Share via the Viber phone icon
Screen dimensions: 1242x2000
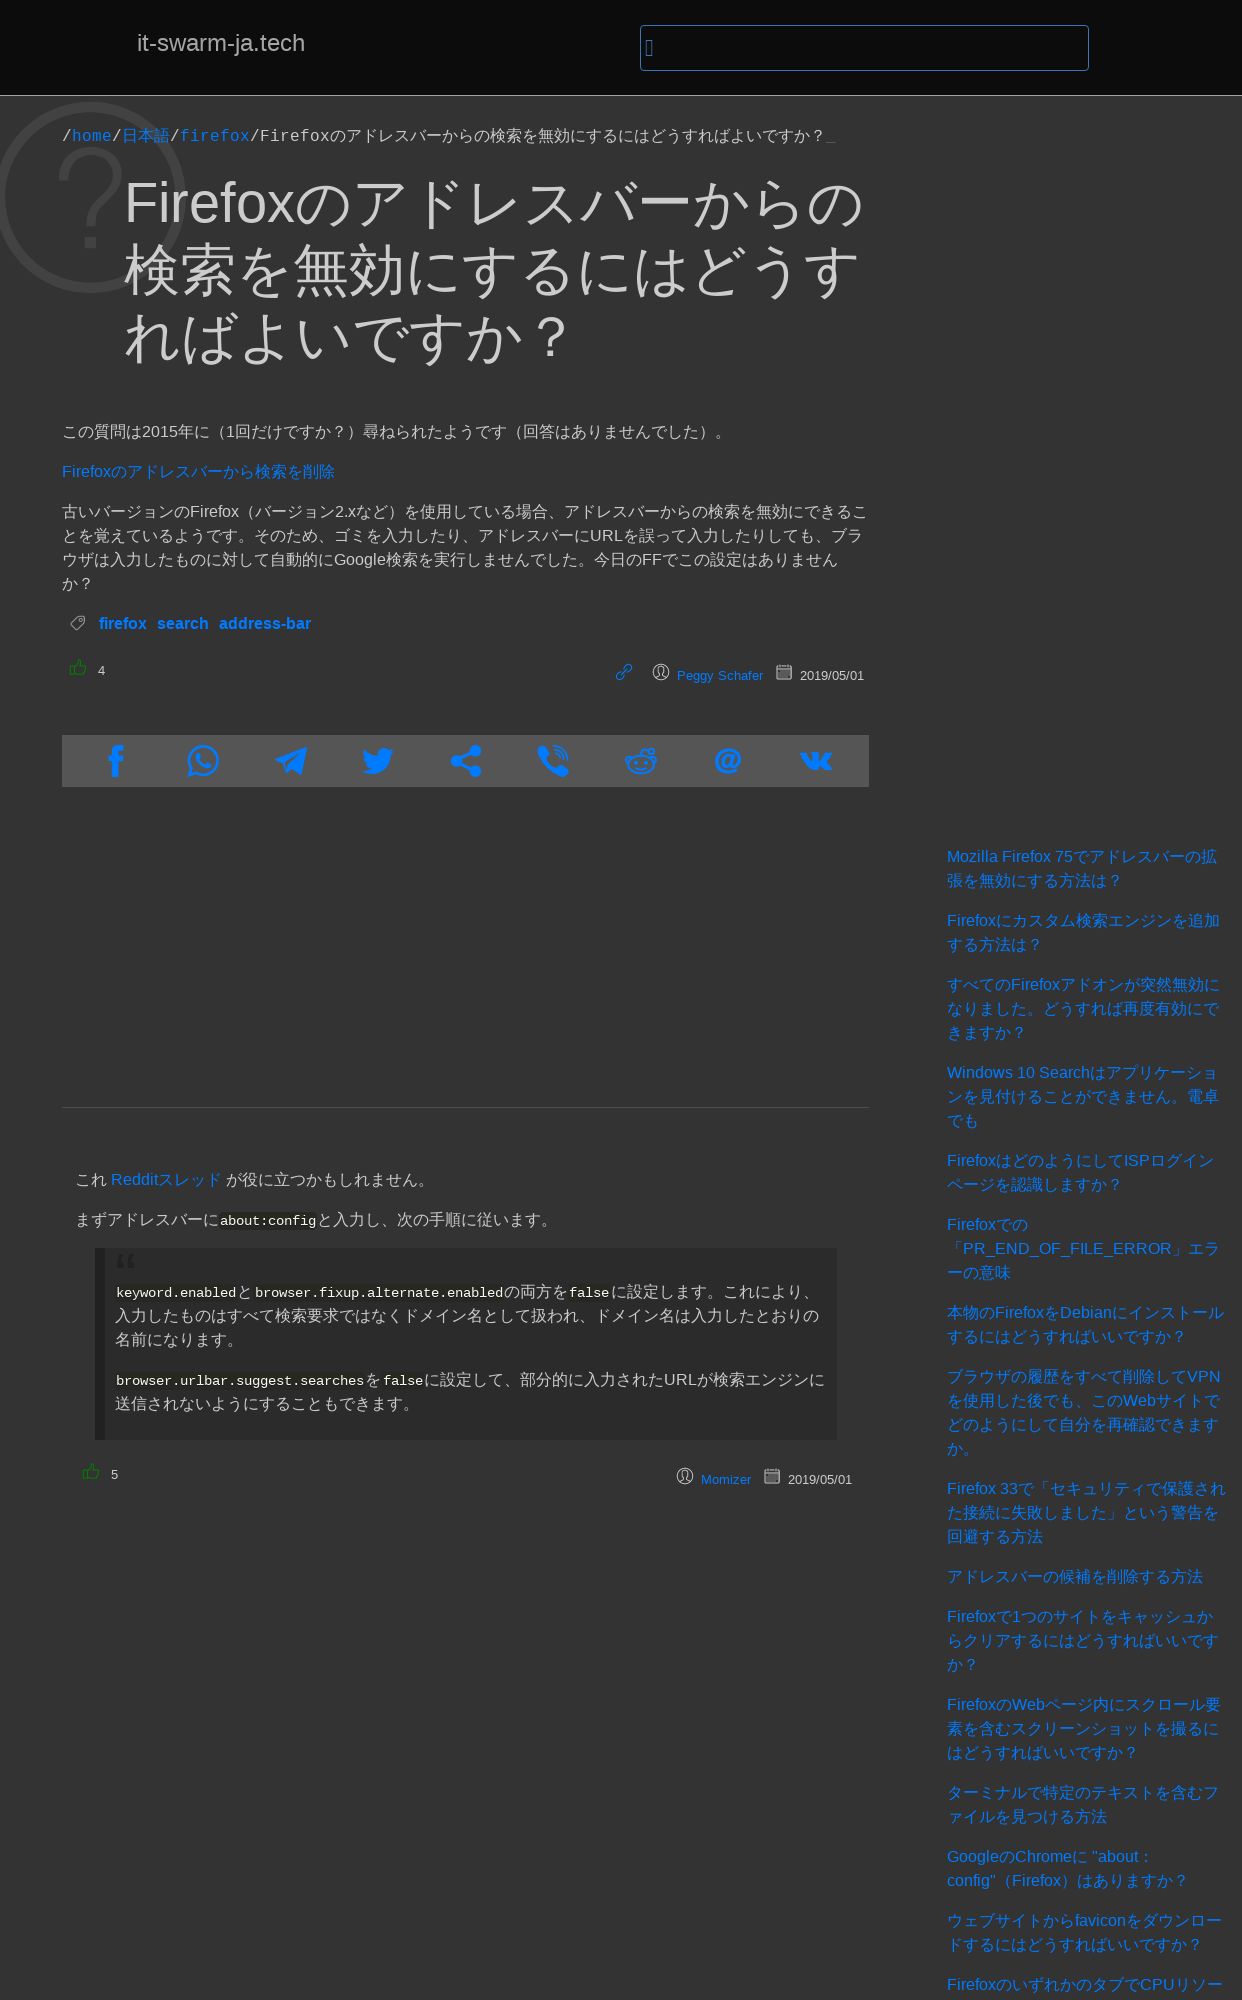click(553, 761)
